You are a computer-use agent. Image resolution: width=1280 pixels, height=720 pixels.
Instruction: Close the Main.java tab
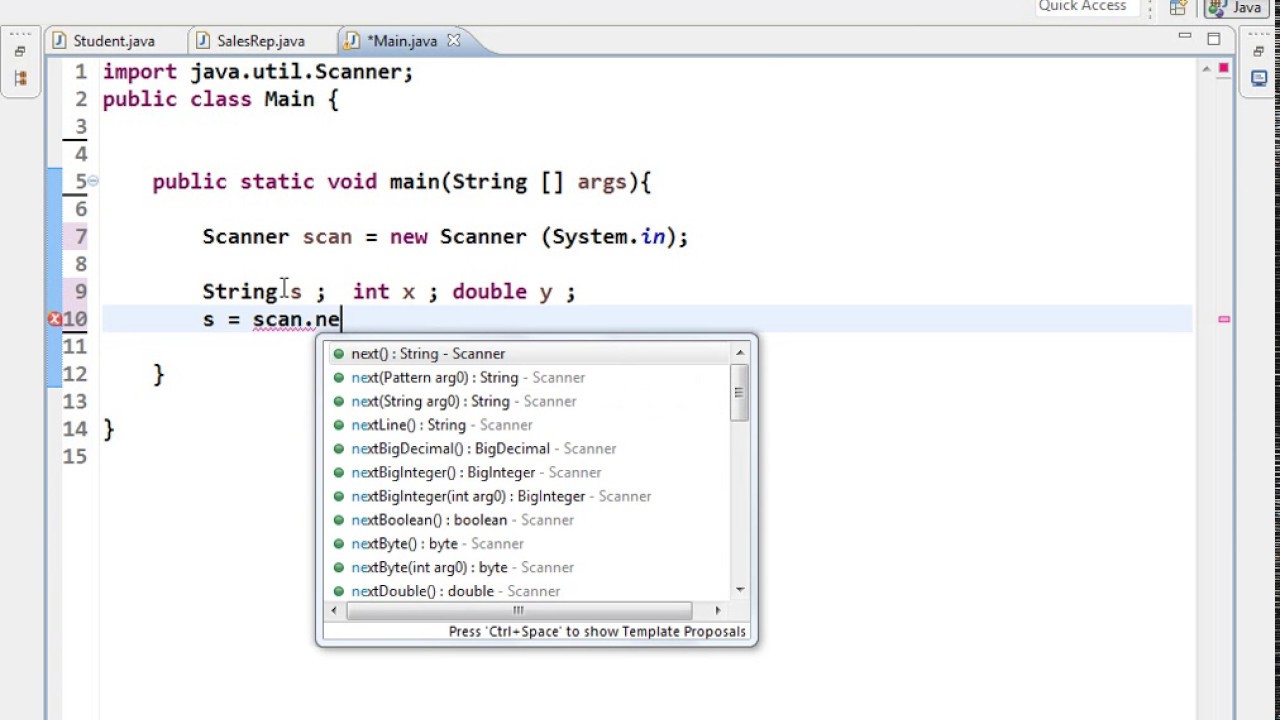(453, 40)
